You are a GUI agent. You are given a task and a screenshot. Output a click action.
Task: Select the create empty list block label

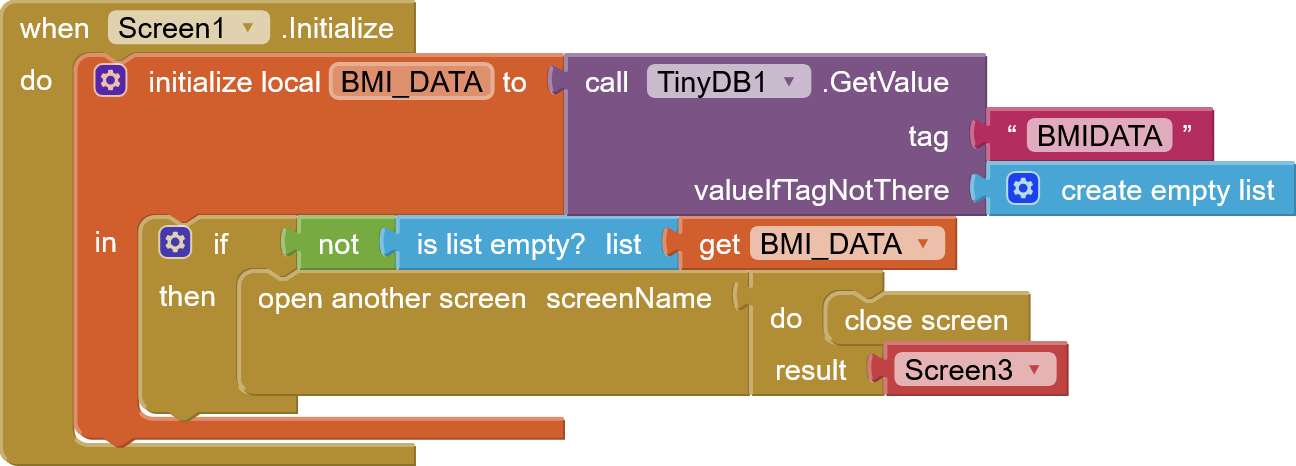[x=1167, y=190]
